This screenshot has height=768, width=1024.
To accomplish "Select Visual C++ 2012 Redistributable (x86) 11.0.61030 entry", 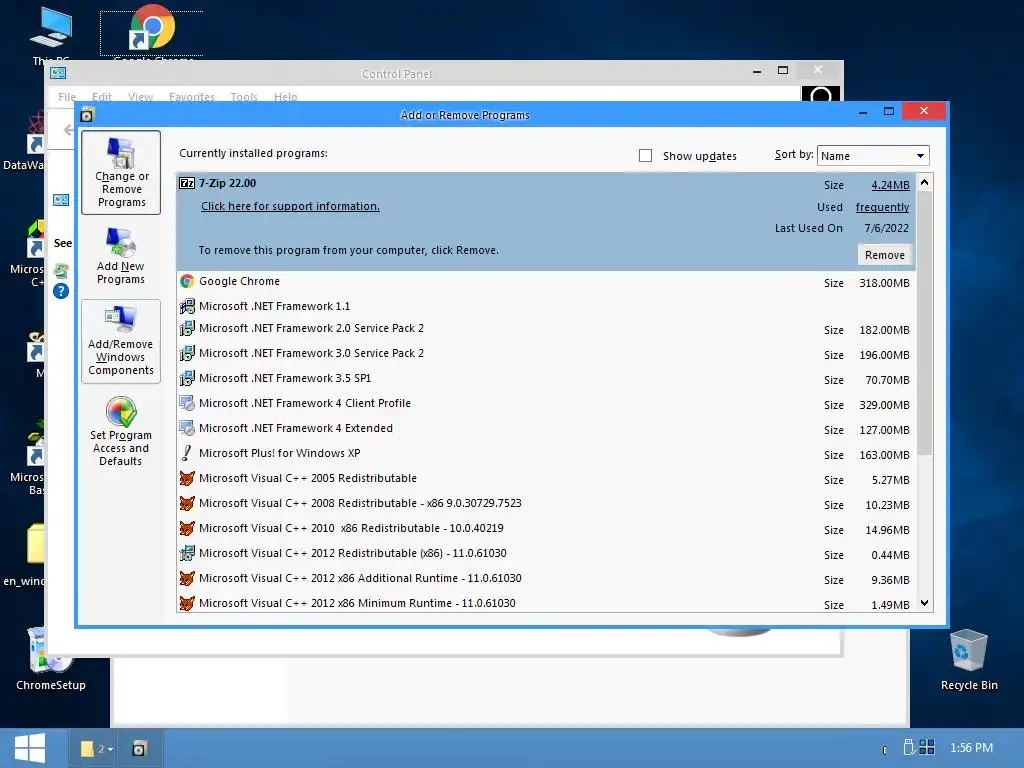I will pos(353,553).
